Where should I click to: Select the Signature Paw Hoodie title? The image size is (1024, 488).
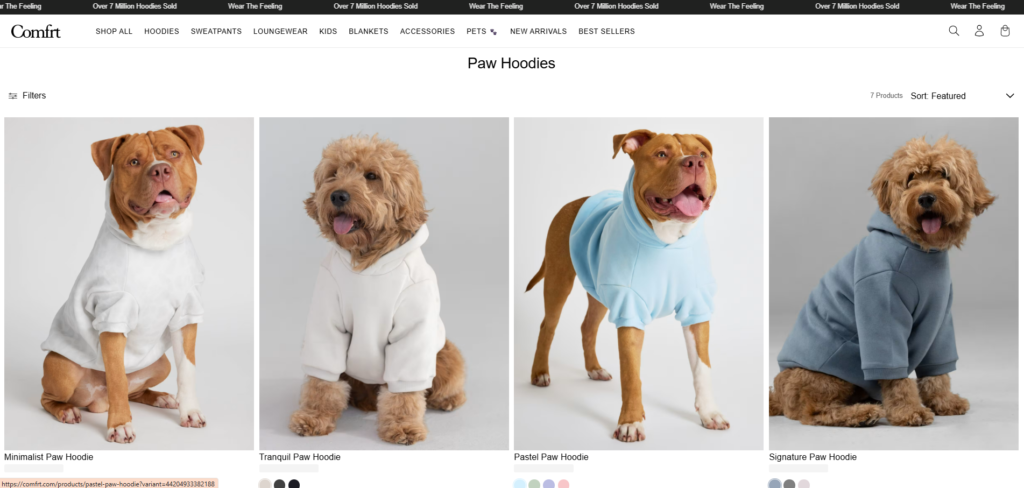tap(812, 457)
